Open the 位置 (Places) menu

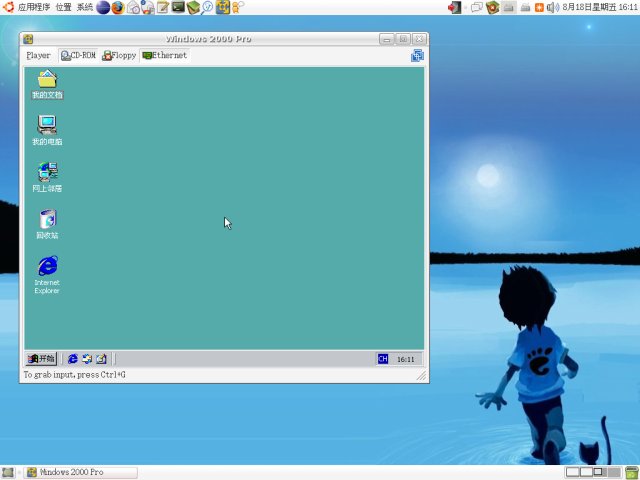(x=63, y=7)
